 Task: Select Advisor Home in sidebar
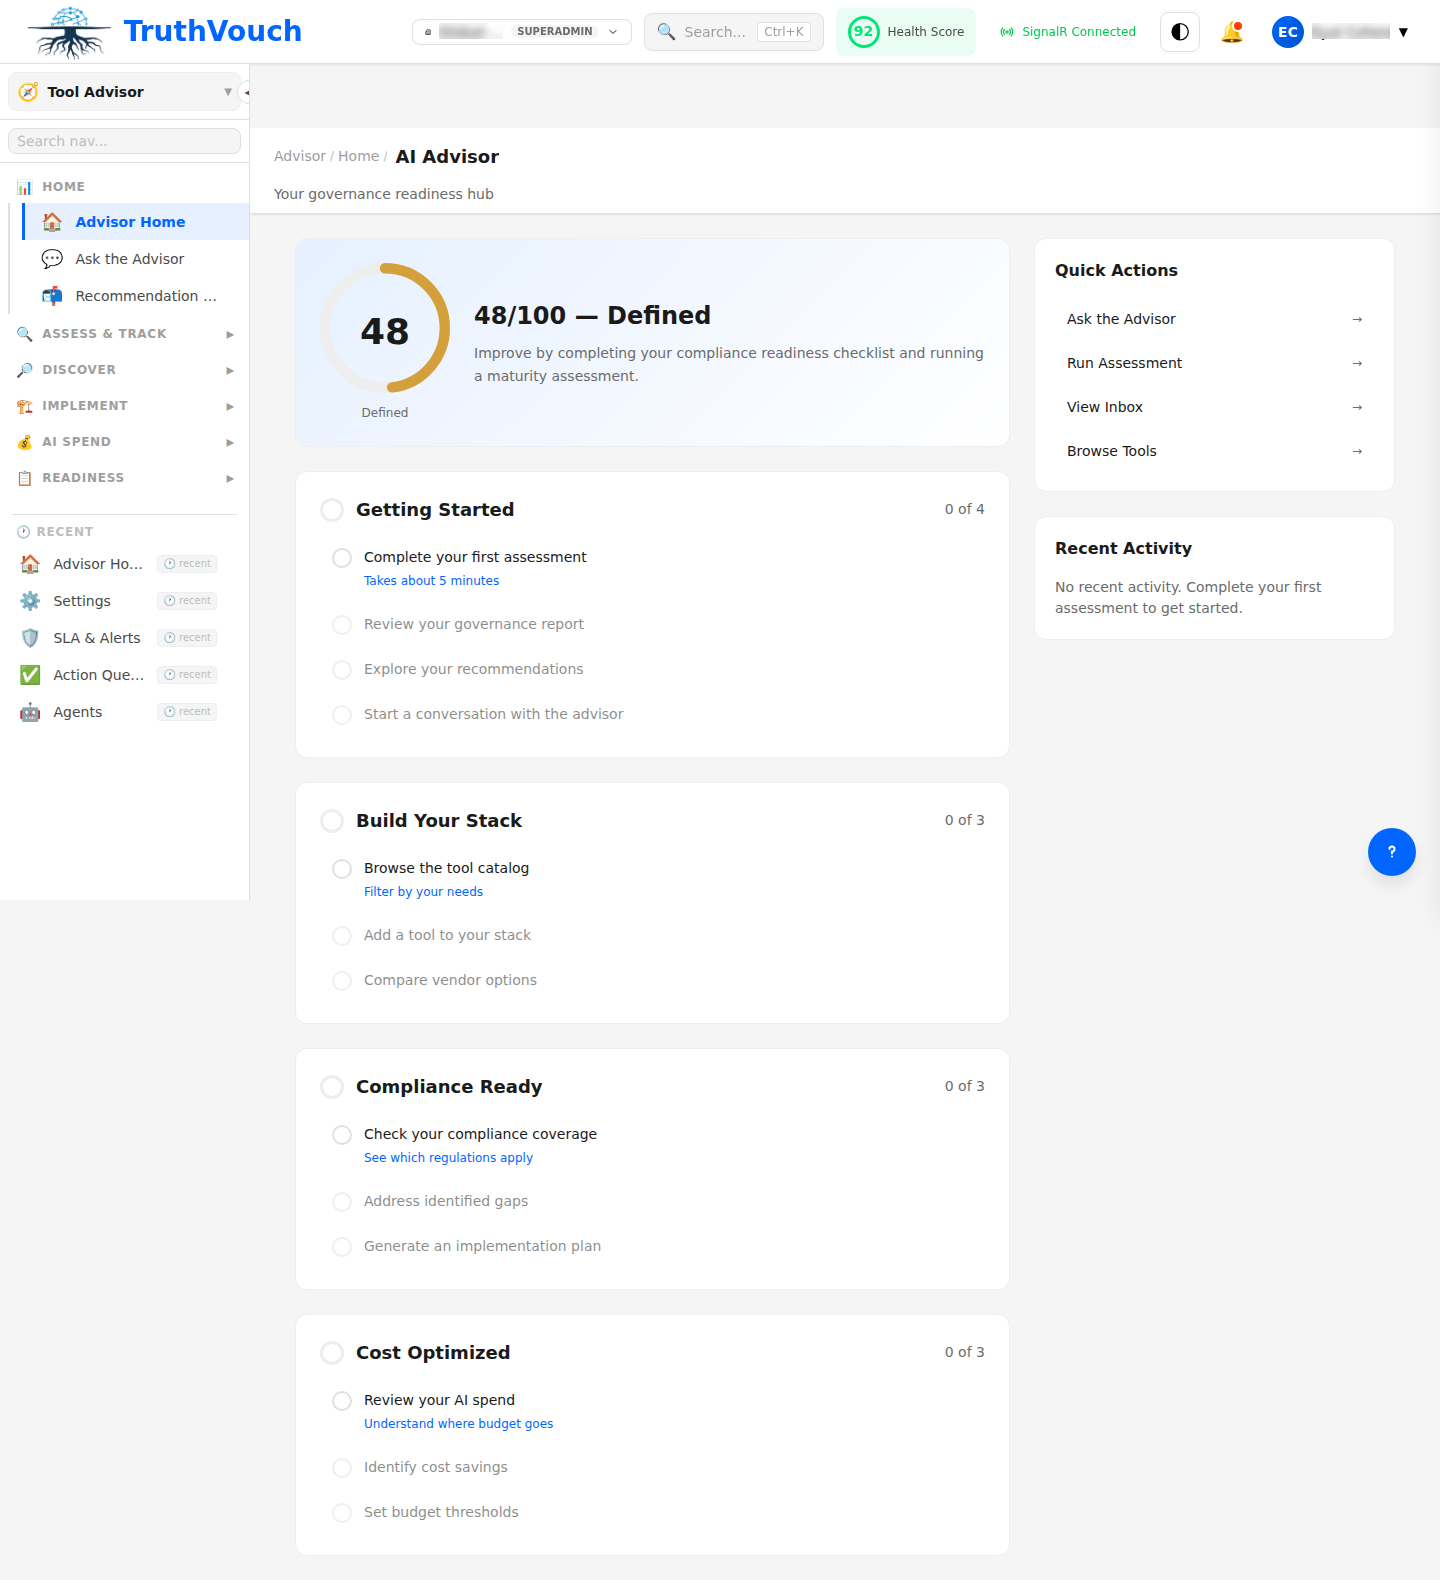point(136,222)
